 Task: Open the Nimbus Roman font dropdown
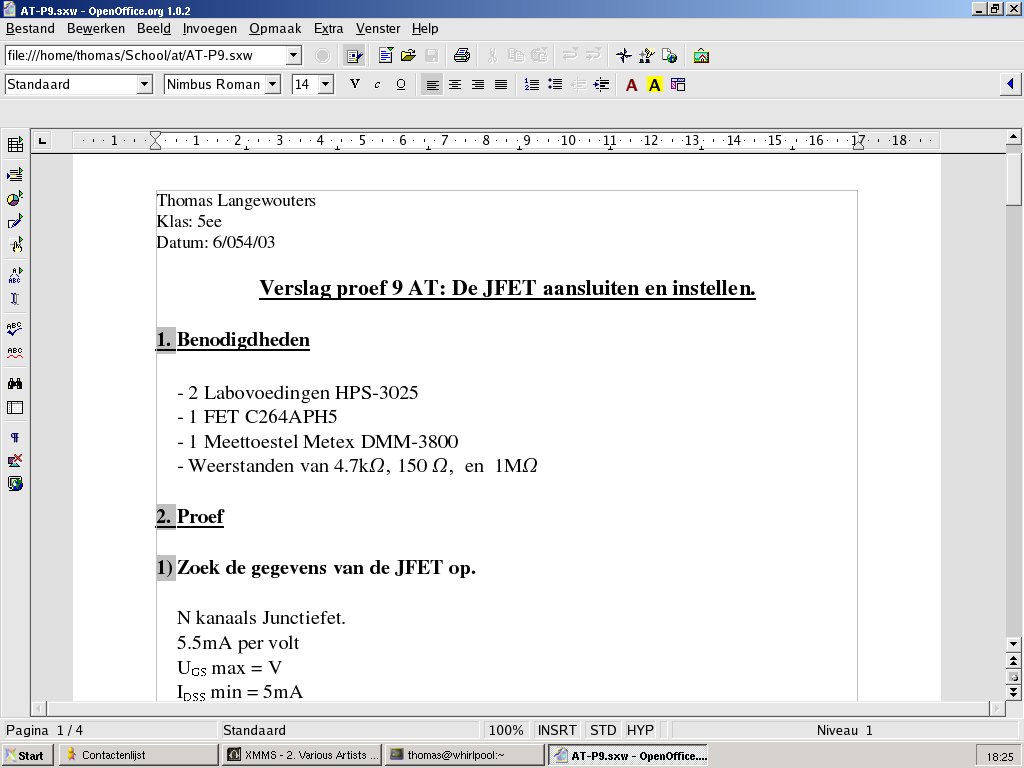tap(273, 84)
